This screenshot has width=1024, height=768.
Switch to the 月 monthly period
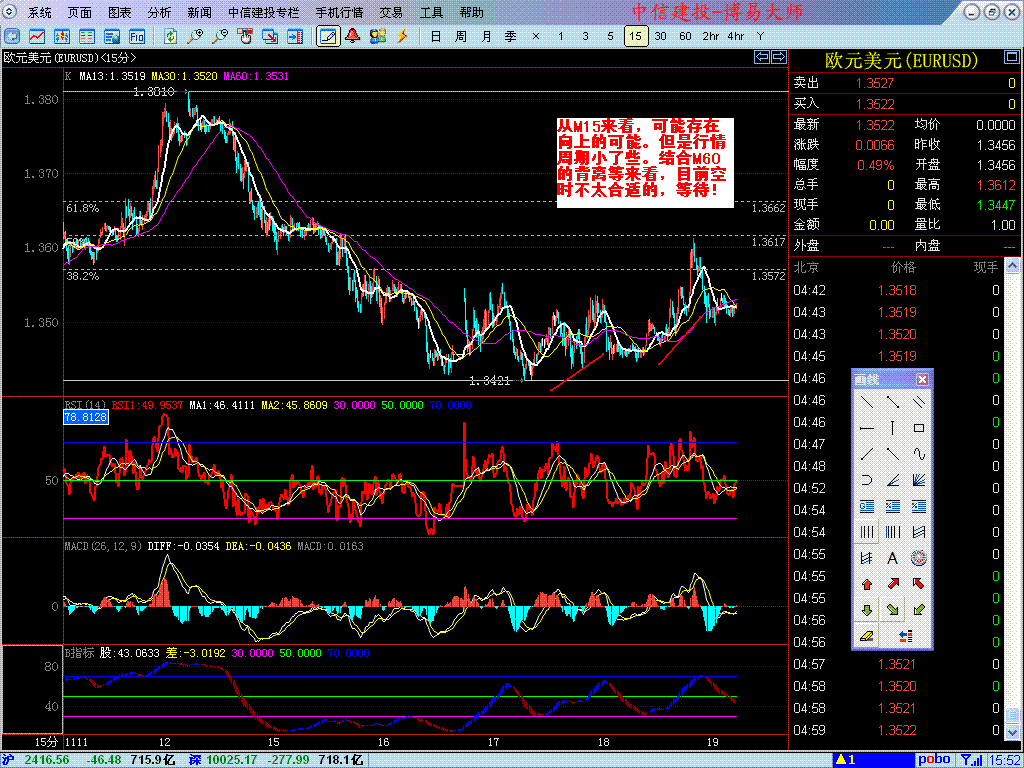(x=486, y=36)
